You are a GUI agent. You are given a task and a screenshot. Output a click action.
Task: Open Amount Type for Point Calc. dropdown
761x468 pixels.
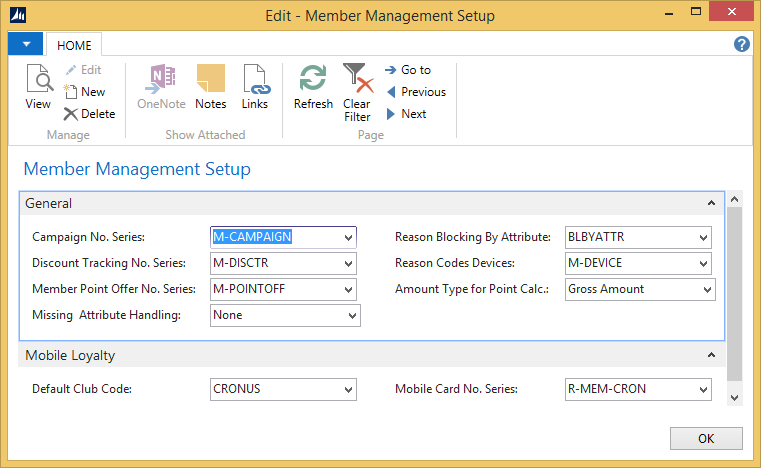pyautogui.click(x=708, y=290)
